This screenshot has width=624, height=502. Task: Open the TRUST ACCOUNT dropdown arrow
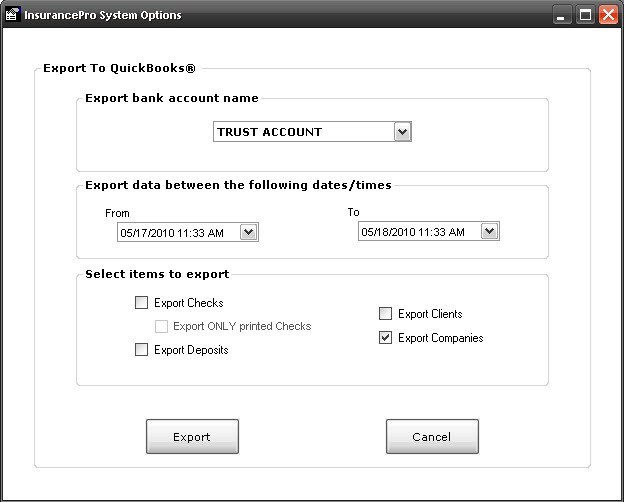tap(402, 132)
